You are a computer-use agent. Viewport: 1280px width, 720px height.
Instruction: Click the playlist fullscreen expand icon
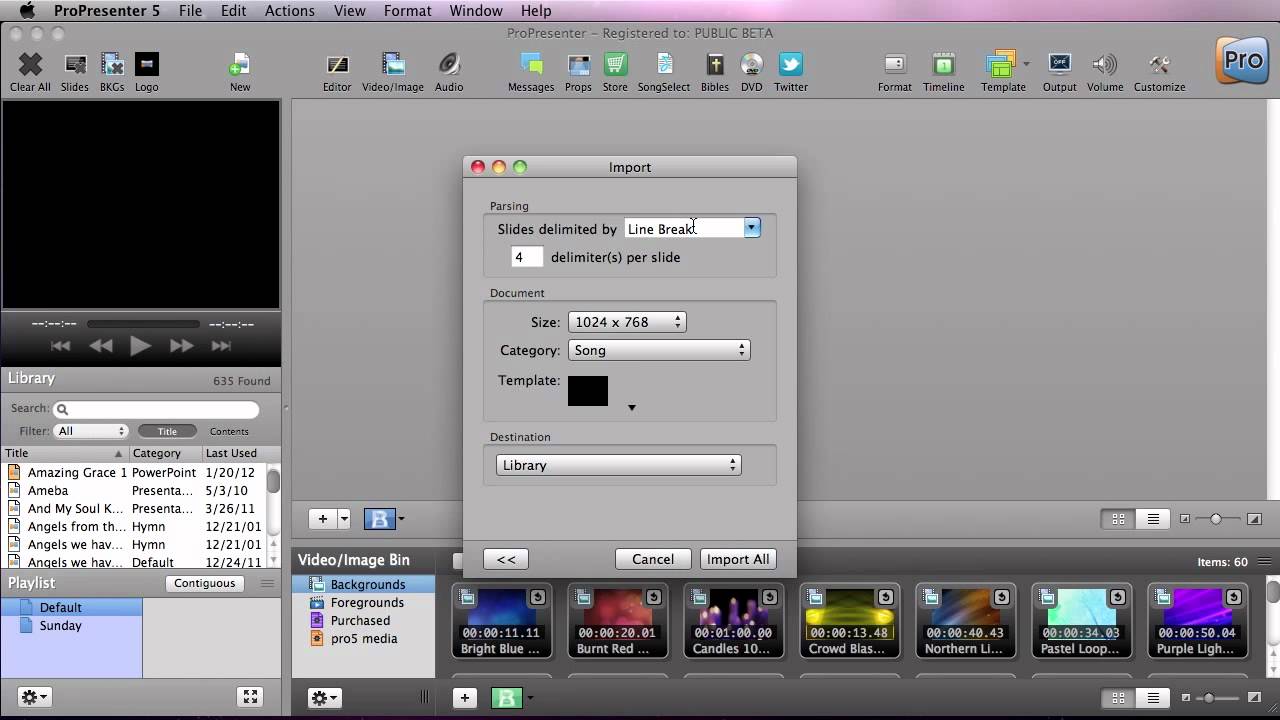tap(250, 697)
